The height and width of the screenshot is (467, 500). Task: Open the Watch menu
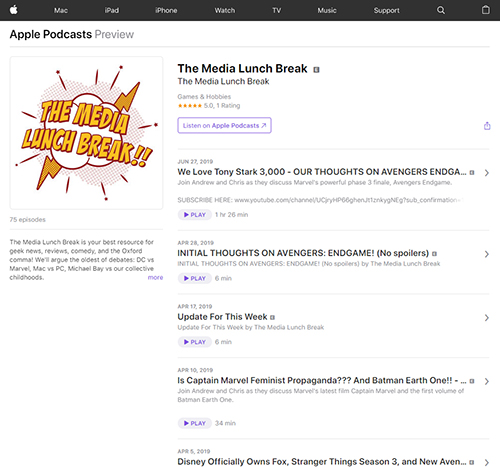225,10
